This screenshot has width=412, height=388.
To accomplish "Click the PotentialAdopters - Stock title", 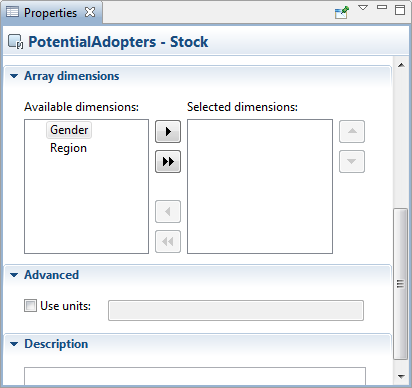I will 118,42.
